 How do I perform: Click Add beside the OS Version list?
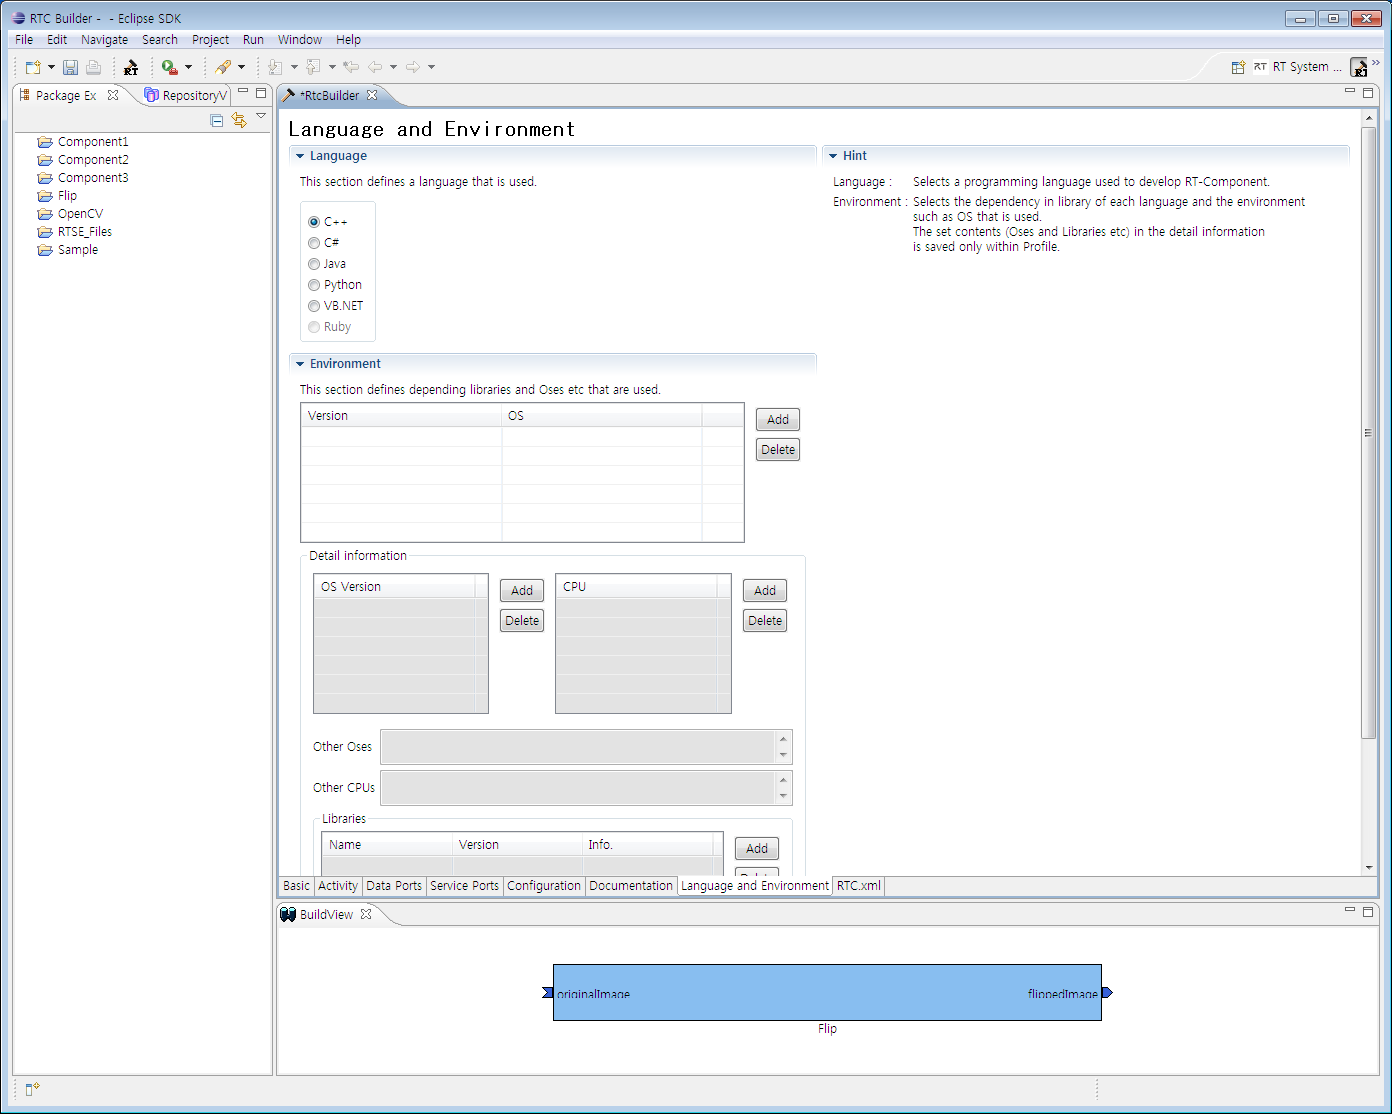[x=522, y=591]
